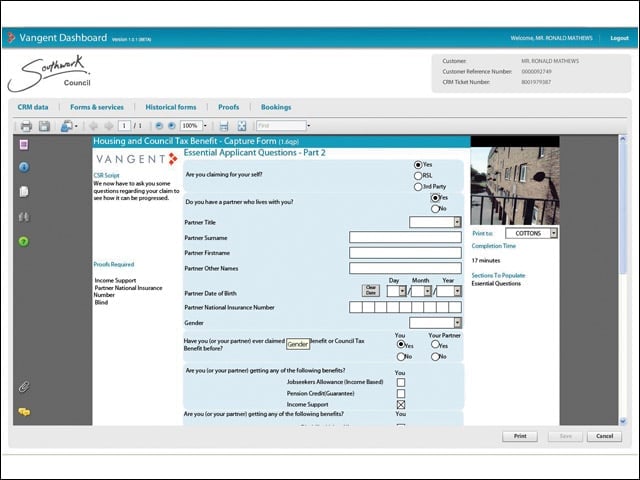Check Pension Credit (Guarantee) box
The image size is (640, 480).
pyautogui.click(x=401, y=393)
